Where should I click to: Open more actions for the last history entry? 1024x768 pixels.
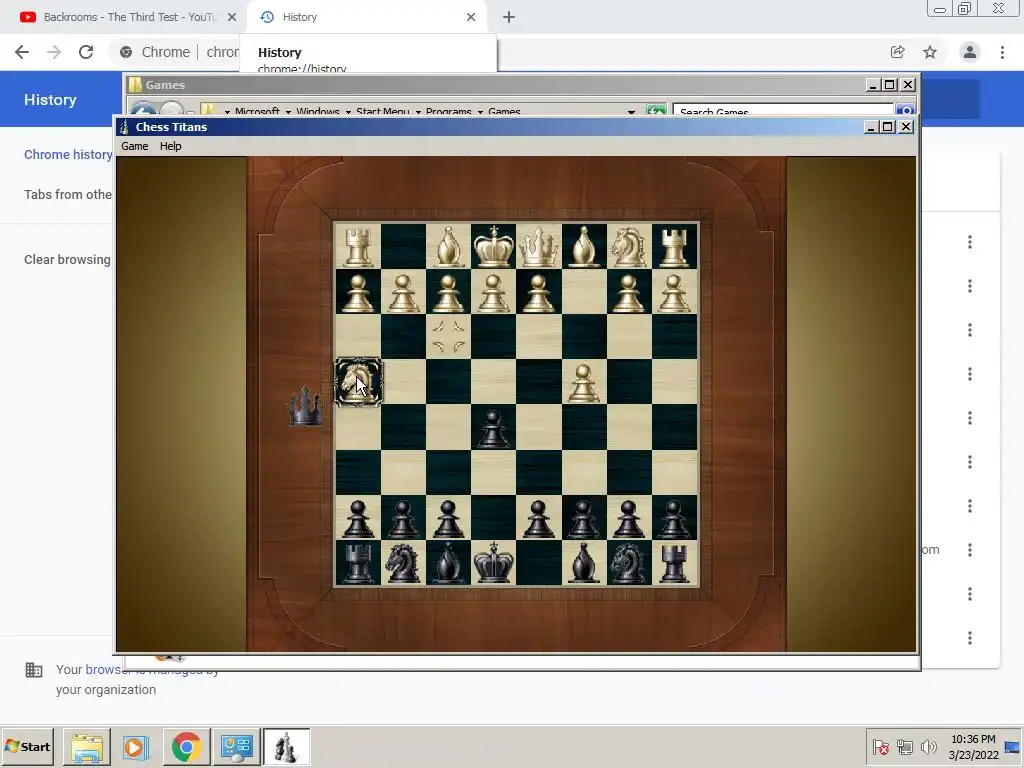click(x=970, y=637)
